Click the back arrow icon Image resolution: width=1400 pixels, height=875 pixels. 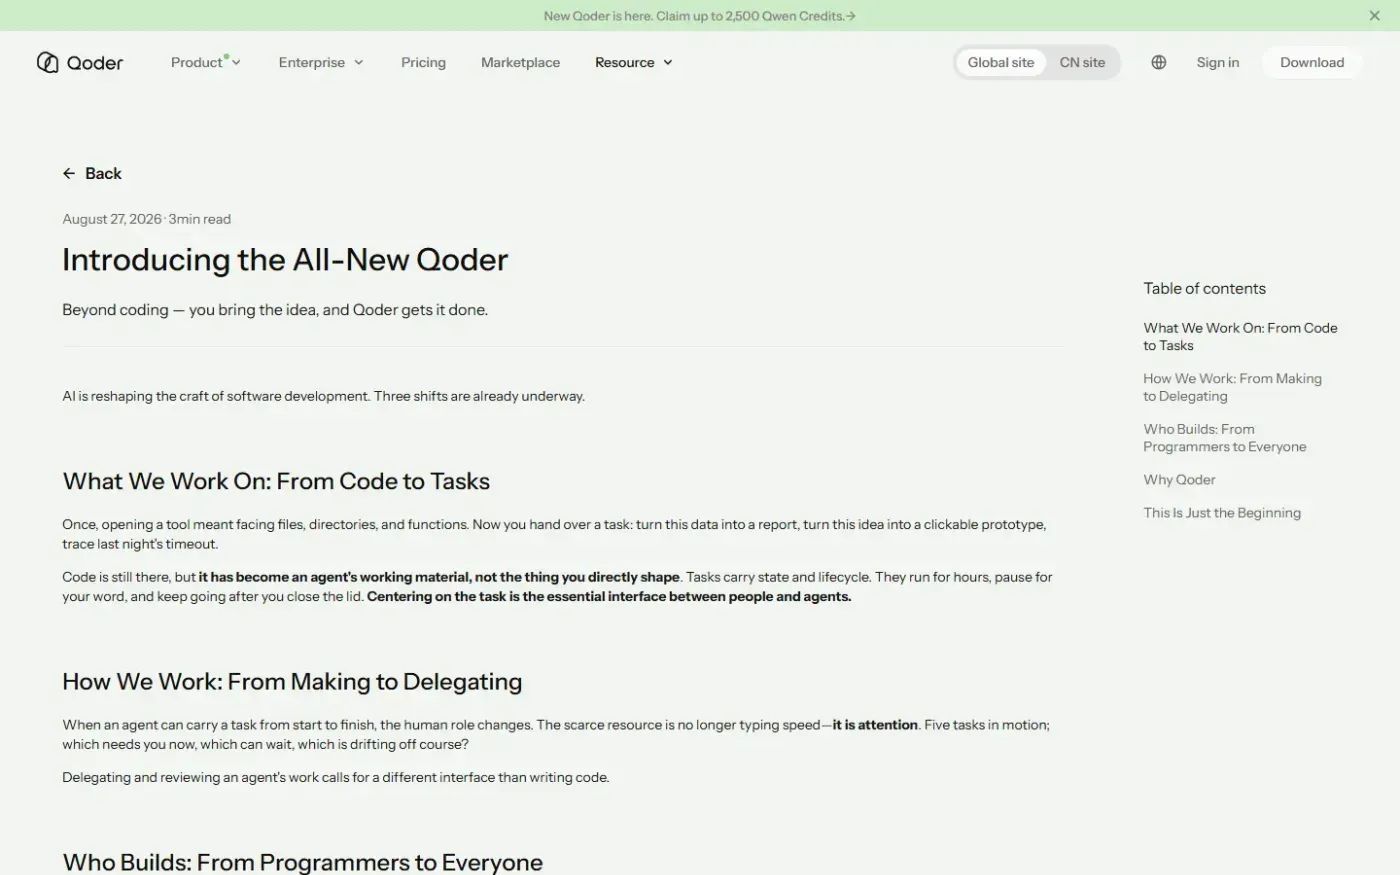pos(69,174)
